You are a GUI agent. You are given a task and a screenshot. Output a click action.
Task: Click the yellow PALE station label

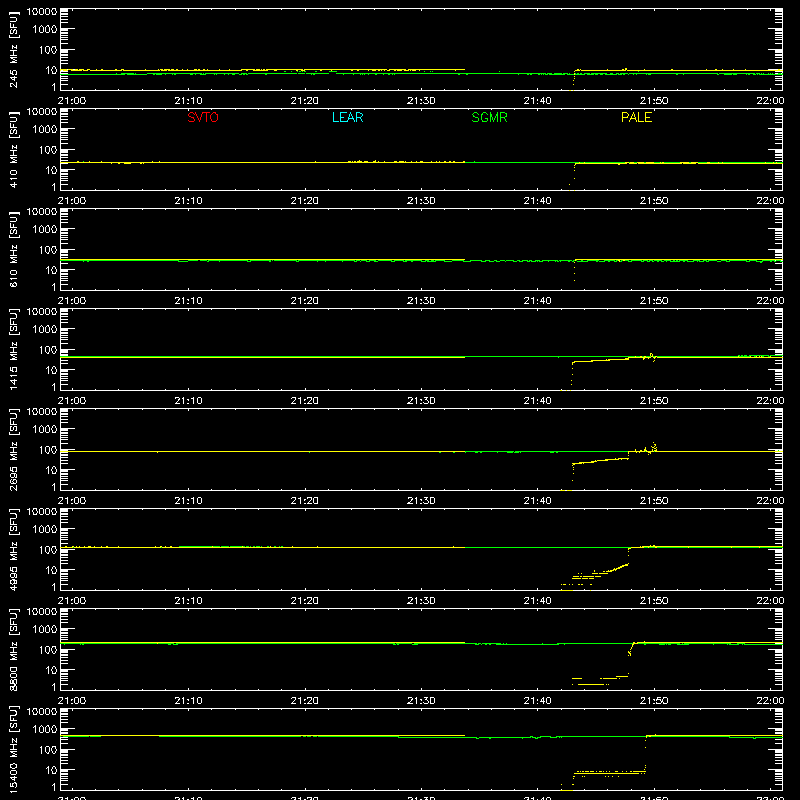636,117
